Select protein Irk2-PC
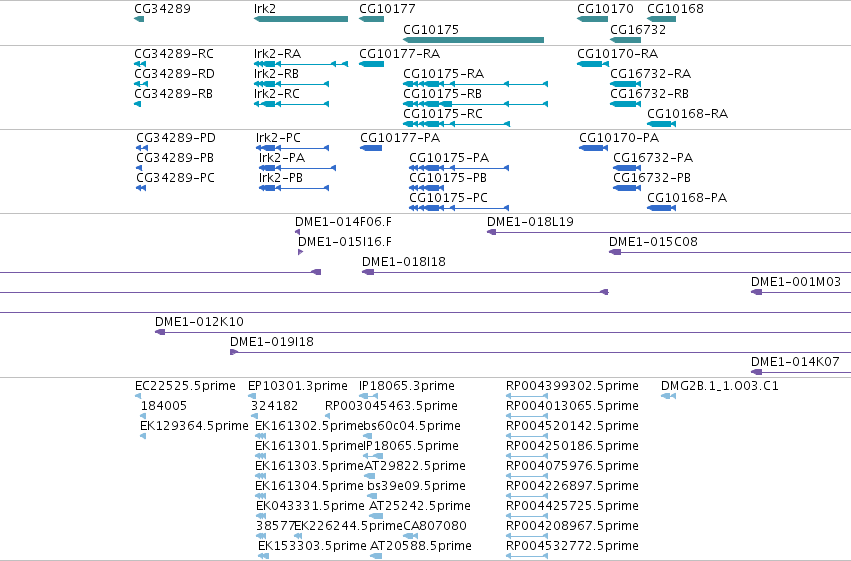 [278, 138]
